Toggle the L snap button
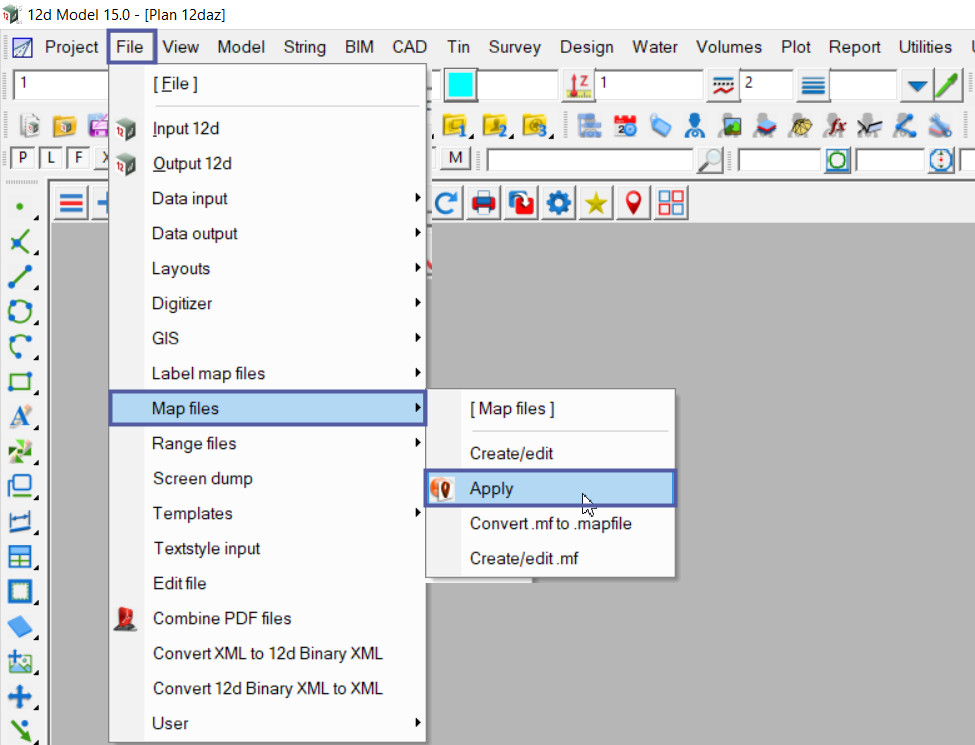The image size is (975, 745). coord(50,157)
